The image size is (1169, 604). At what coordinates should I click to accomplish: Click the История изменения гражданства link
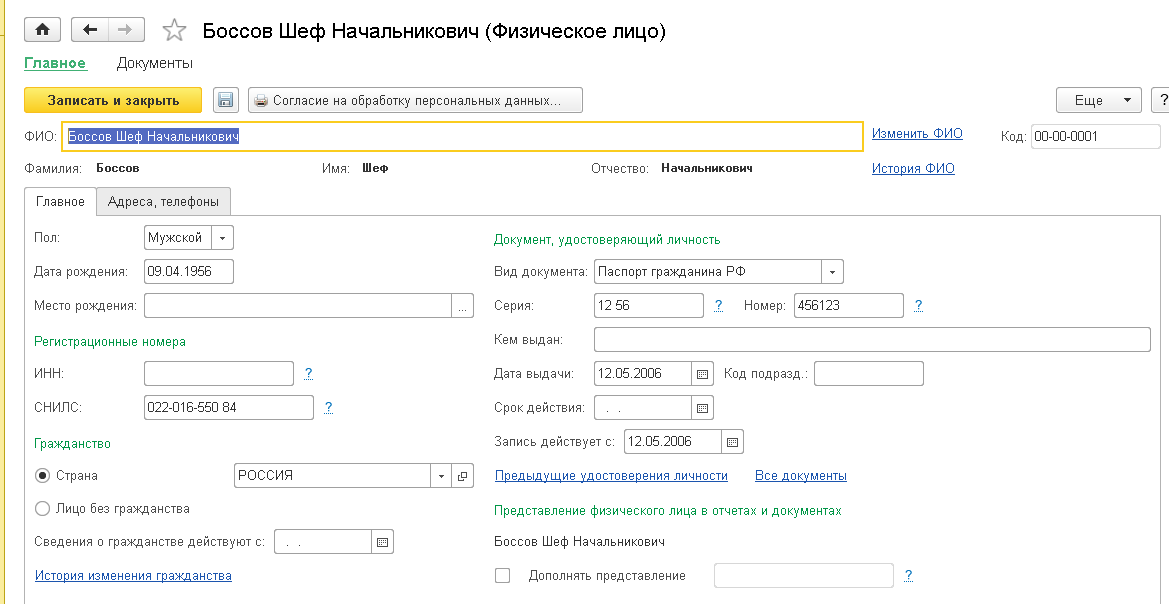133,576
